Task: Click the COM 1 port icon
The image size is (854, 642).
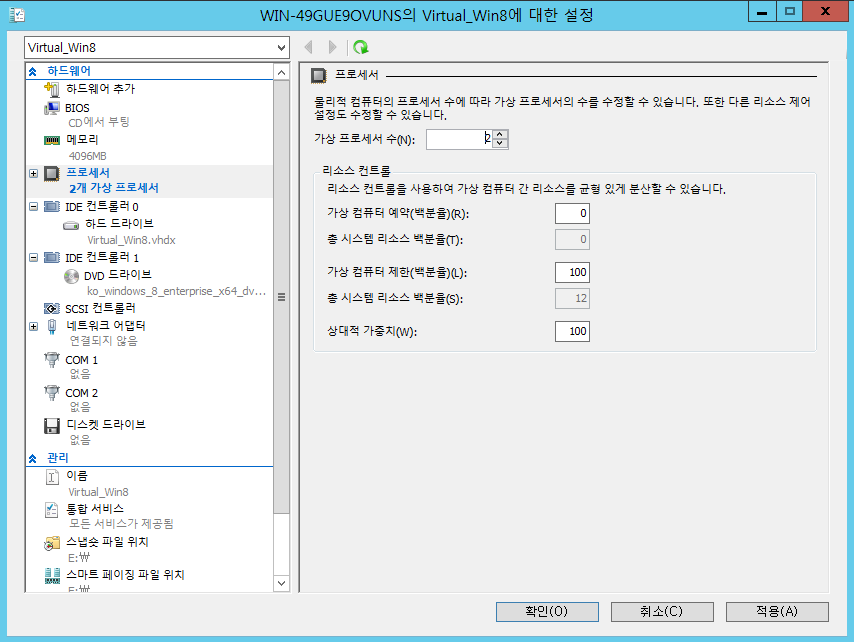Action: pos(52,359)
